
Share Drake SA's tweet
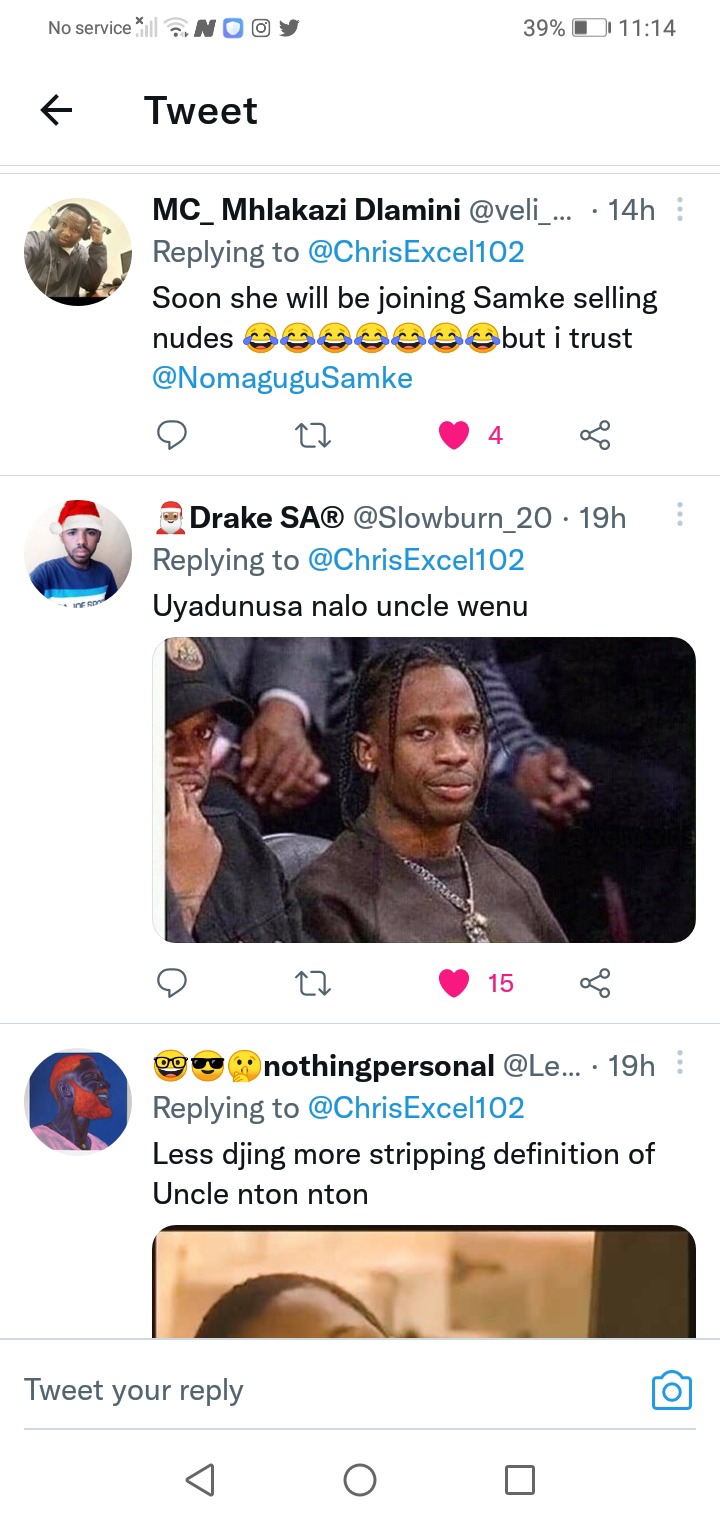(595, 983)
